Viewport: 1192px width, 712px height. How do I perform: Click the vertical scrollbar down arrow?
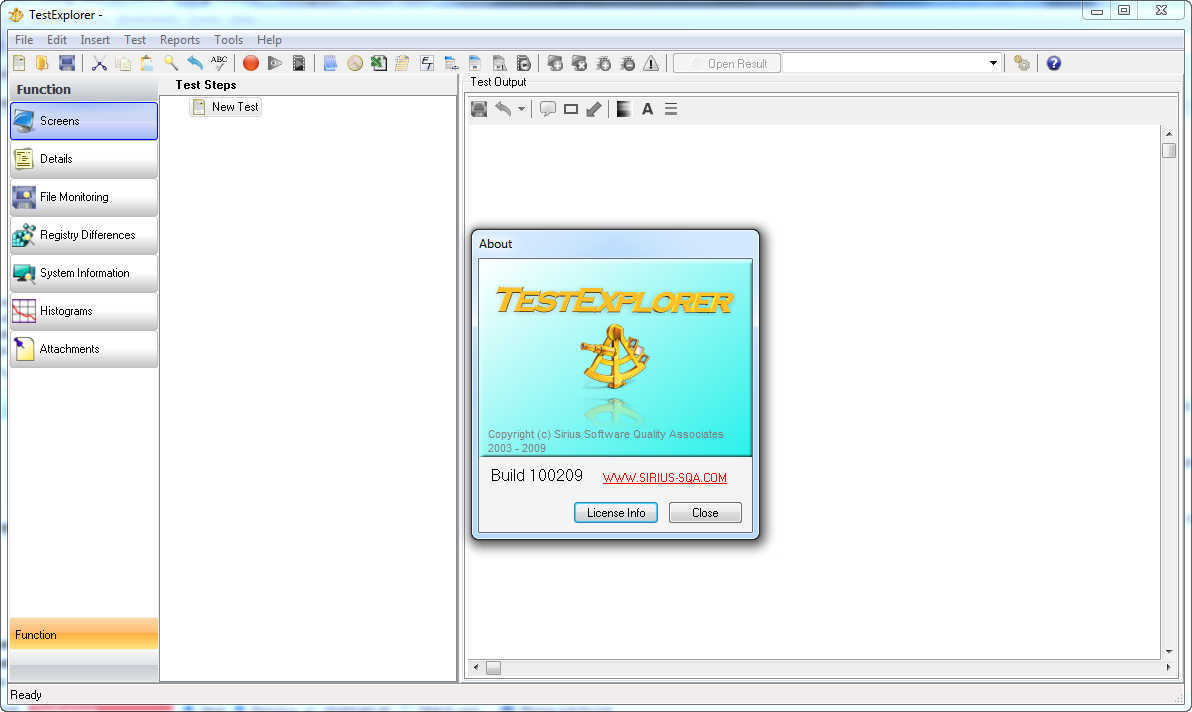pyautogui.click(x=1168, y=651)
